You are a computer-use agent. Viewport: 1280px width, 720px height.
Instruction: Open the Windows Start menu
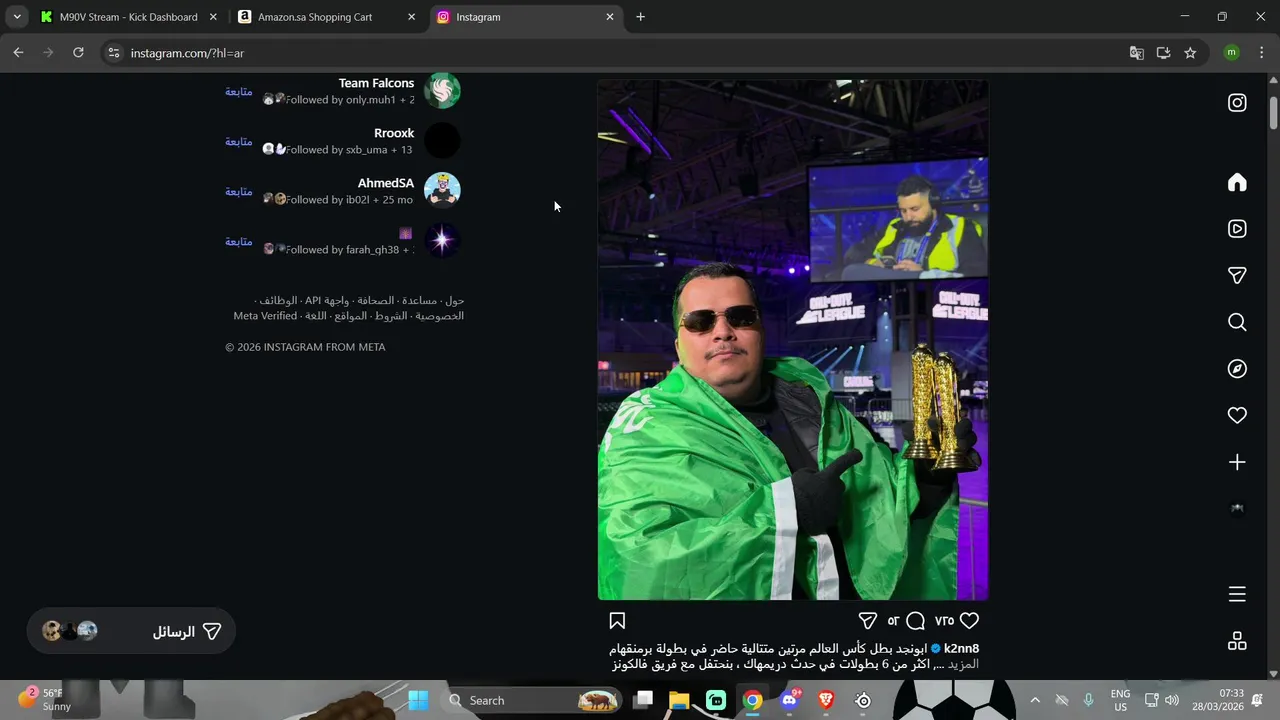(418, 700)
